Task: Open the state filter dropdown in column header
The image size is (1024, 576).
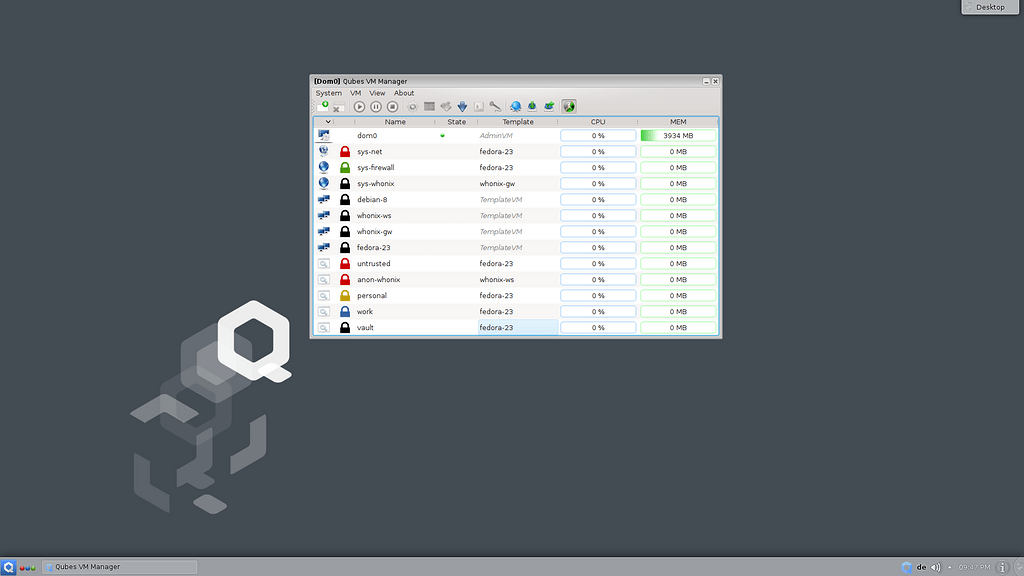Action: (328, 121)
